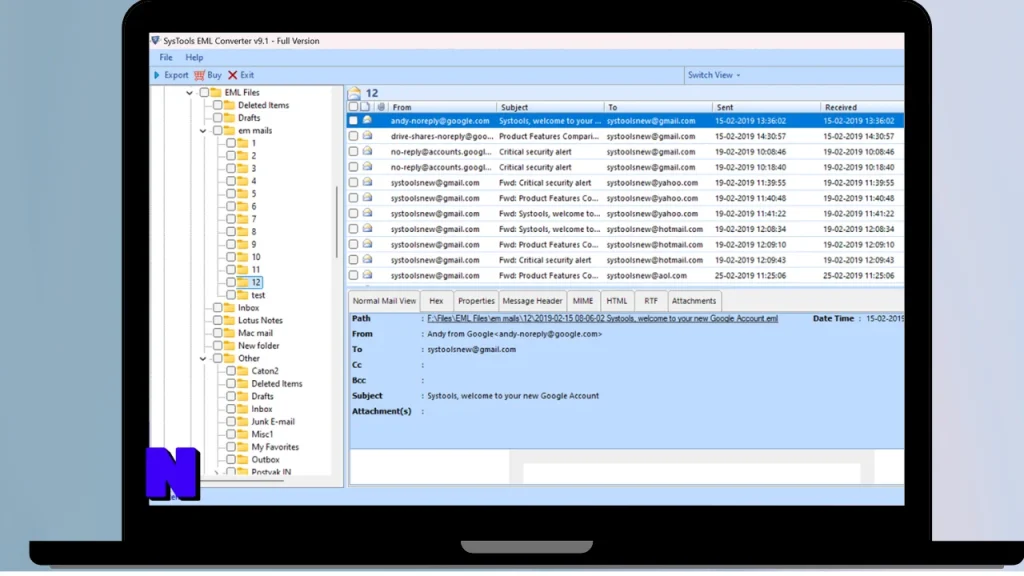Click the attachment column header icon
Image resolution: width=1024 pixels, height=576 pixels.
381,106
